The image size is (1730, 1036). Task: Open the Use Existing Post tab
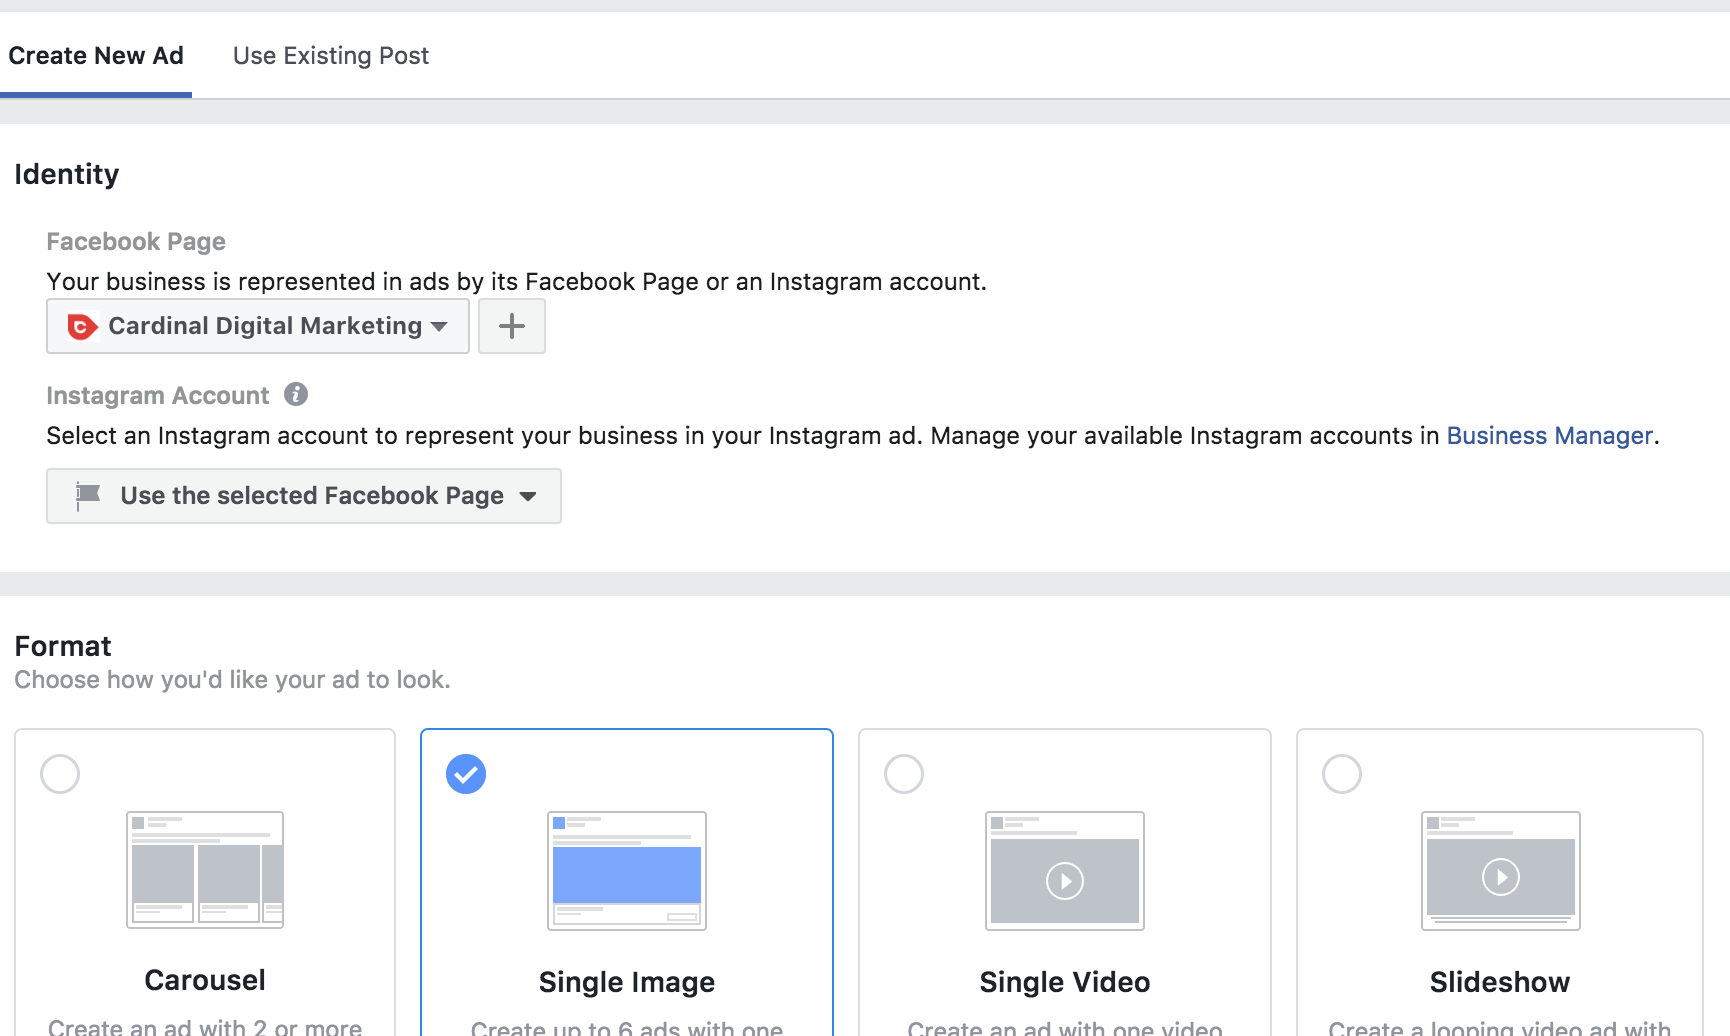click(x=331, y=56)
